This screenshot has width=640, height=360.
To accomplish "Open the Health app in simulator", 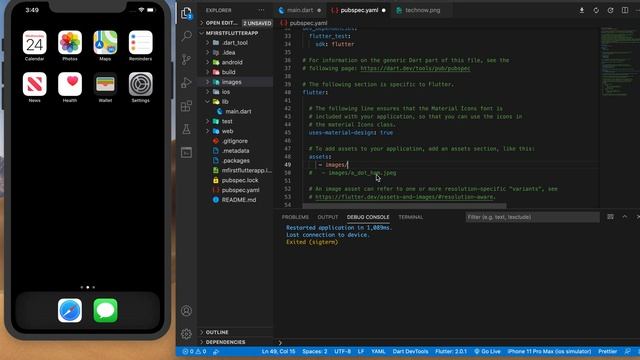I will [70, 84].
